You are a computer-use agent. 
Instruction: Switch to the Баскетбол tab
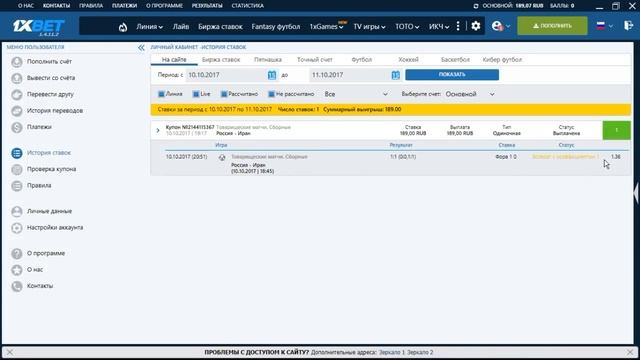coord(455,60)
